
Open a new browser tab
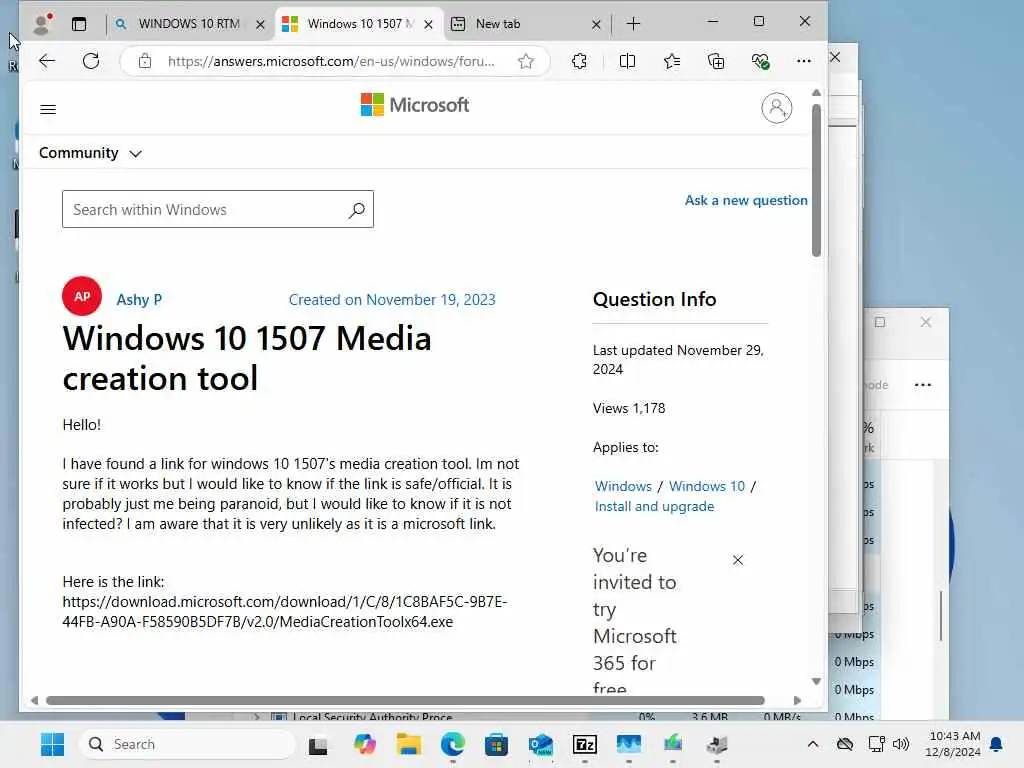point(633,24)
